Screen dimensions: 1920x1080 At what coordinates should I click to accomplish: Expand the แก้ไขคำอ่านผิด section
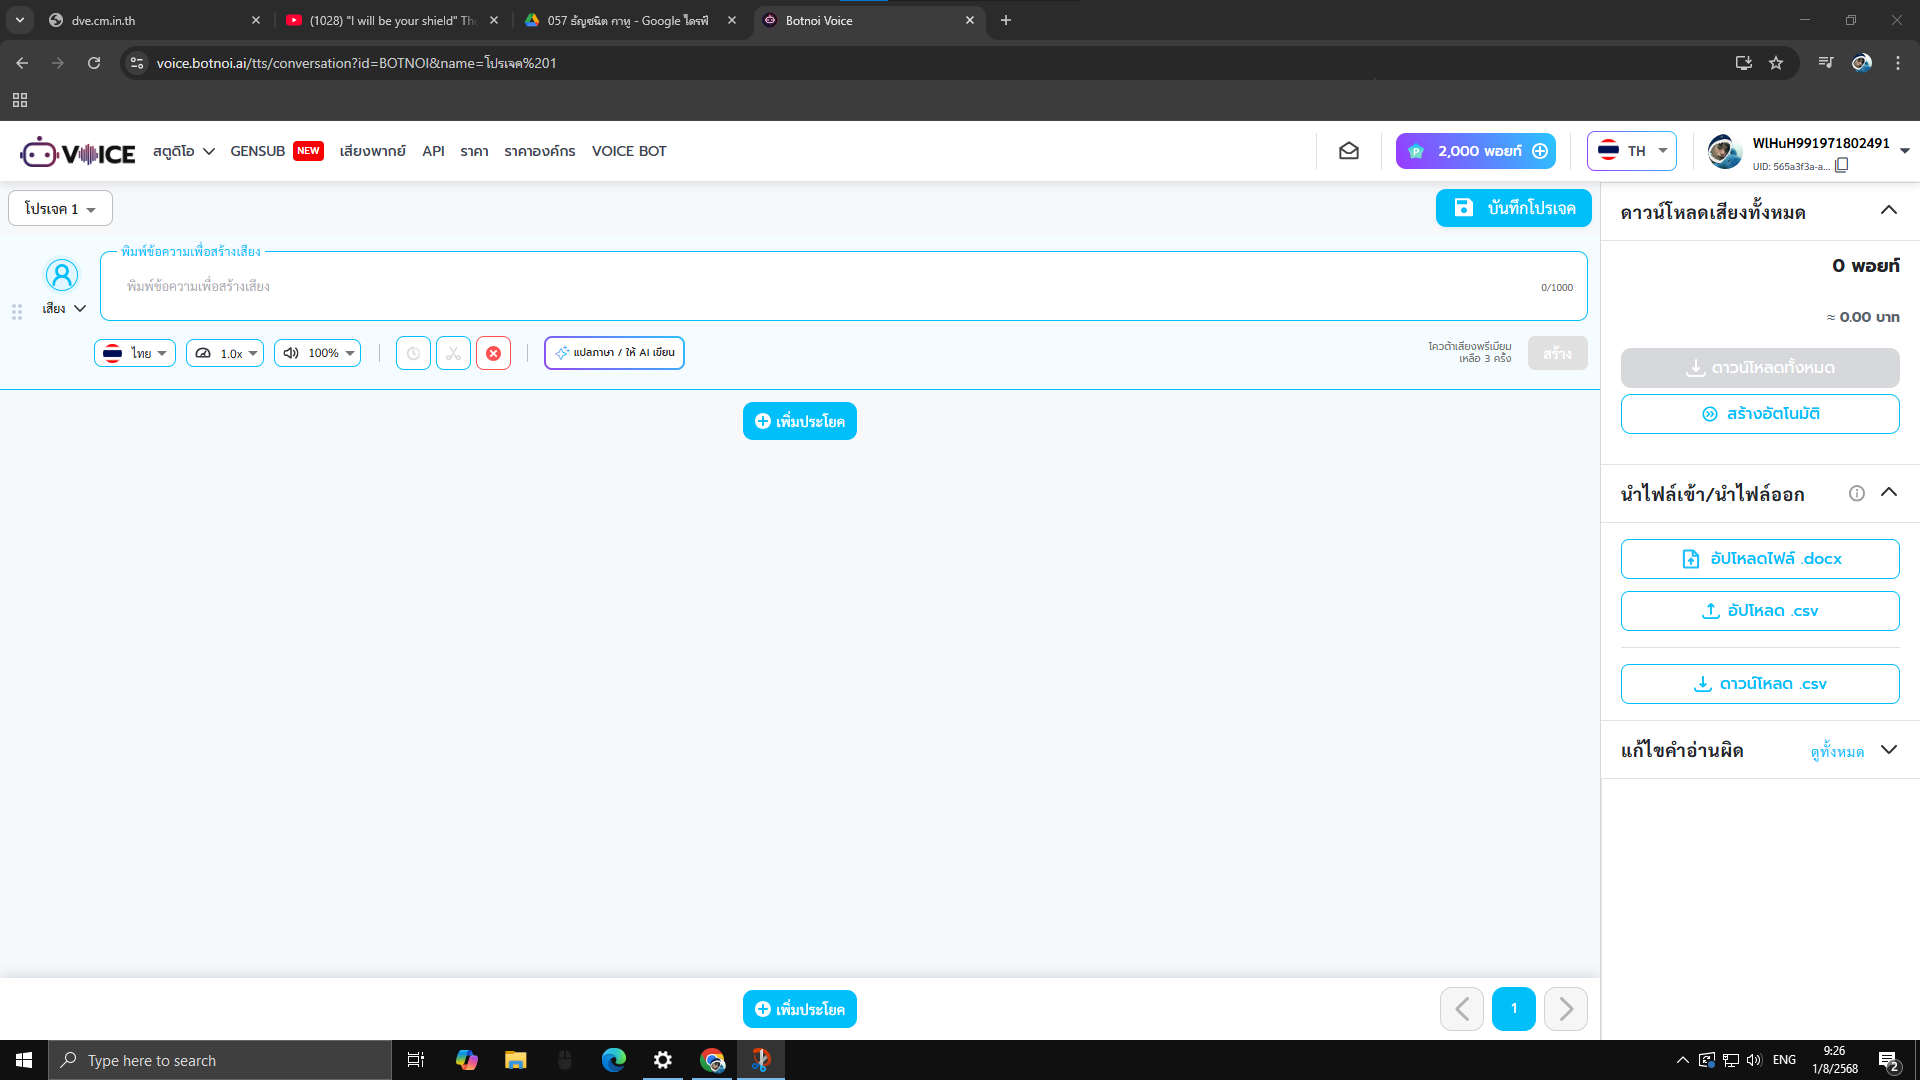point(1888,750)
